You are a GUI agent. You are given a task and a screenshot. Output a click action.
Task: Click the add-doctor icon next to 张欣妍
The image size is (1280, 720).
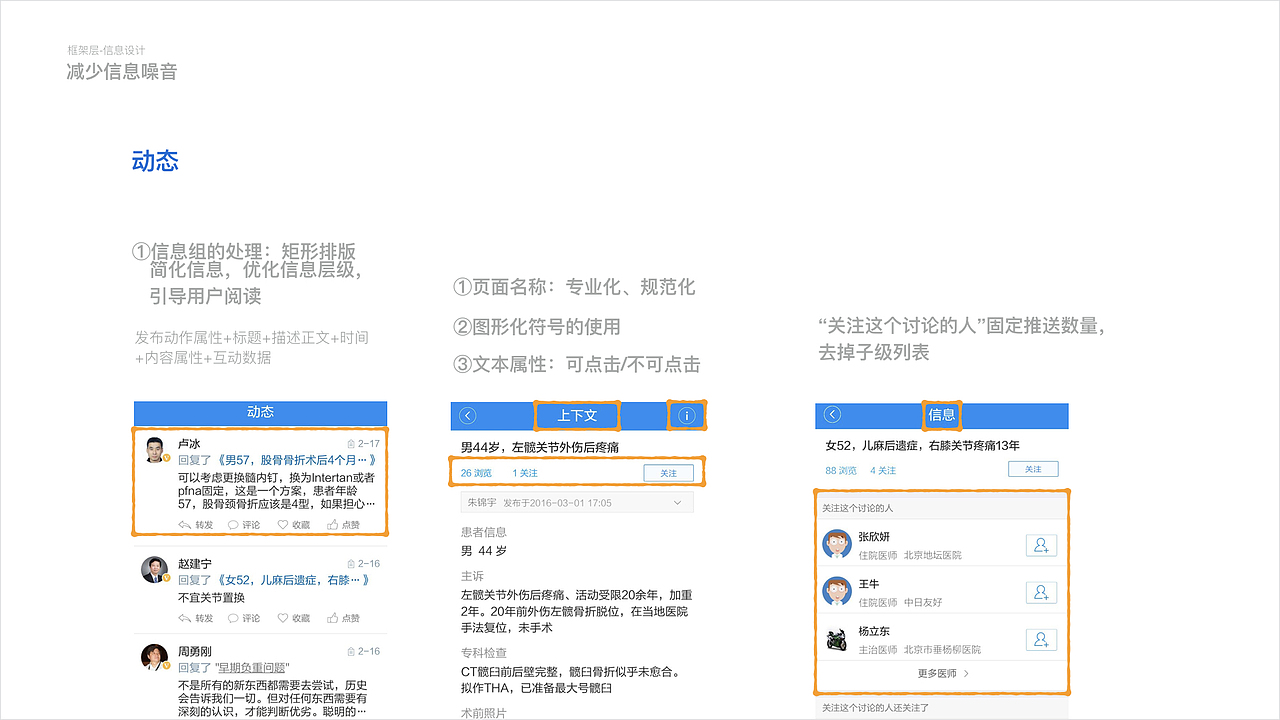point(1041,546)
